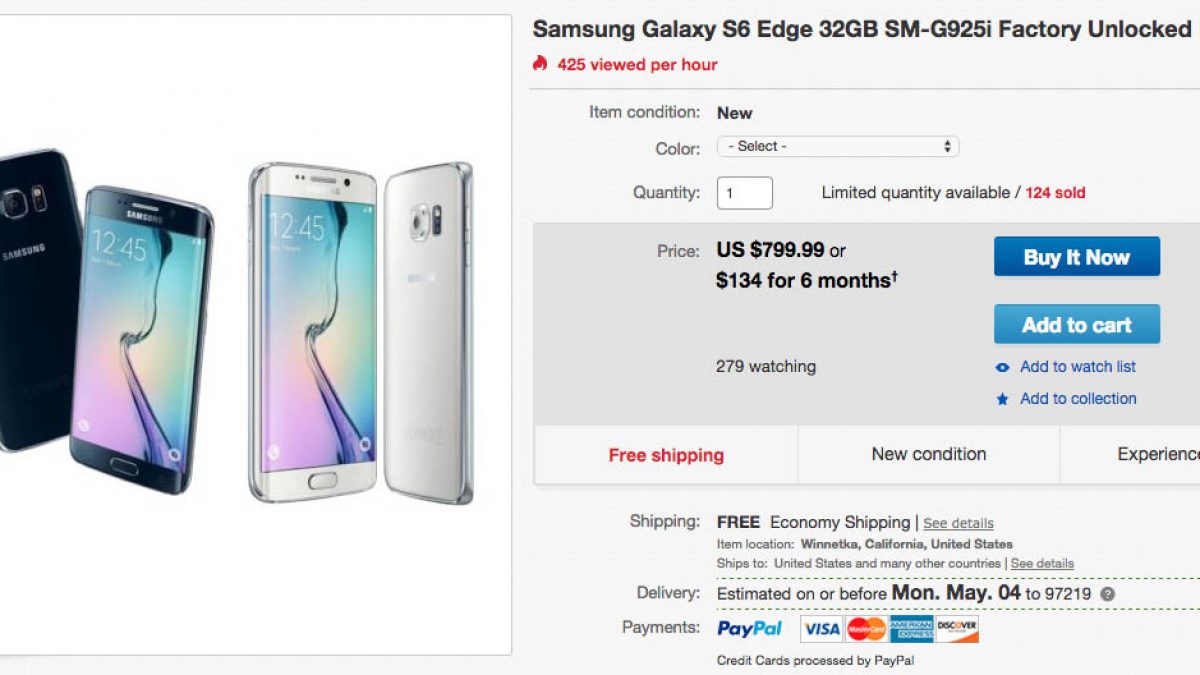Screen dimensions: 1200x675
Task: Click the Quantity input field
Action: [x=744, y=193]
